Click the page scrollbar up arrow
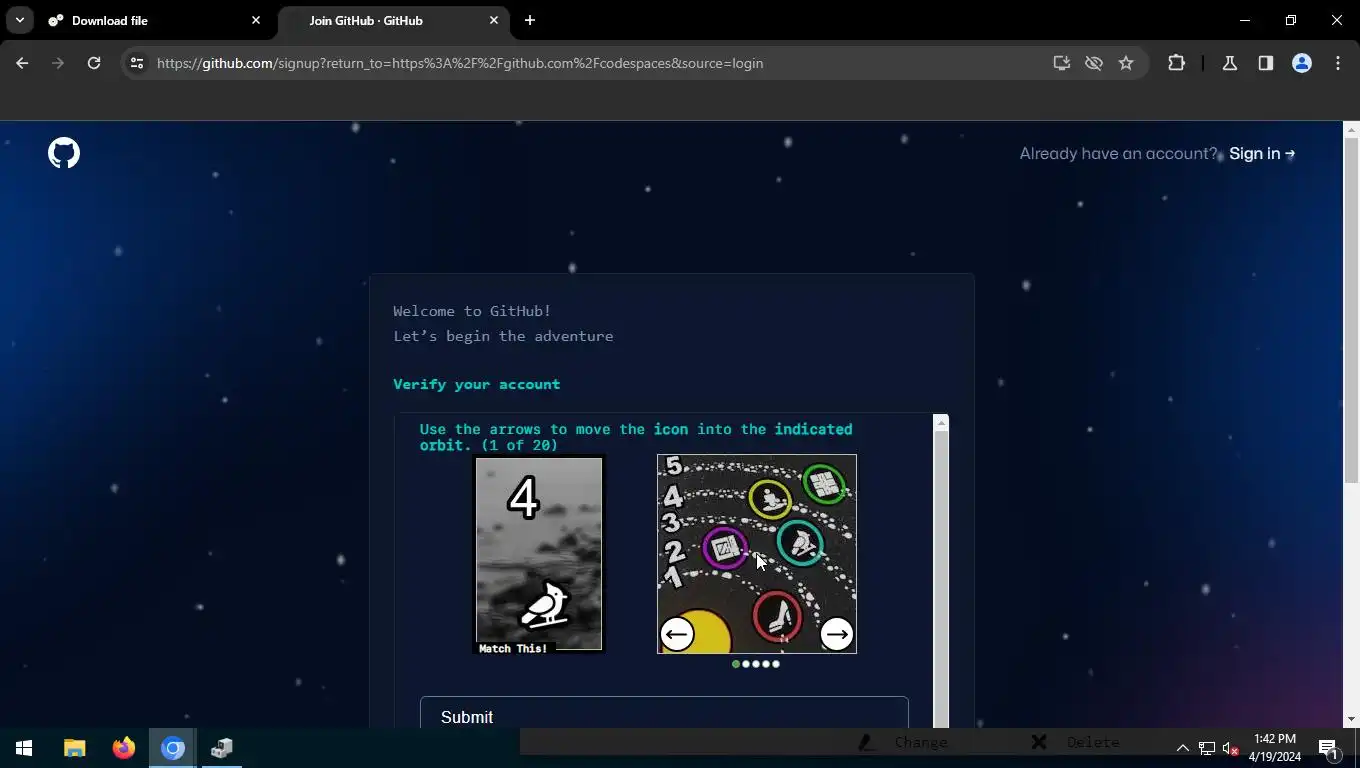The image size is (1360, 768). (x=1351, y=129)
